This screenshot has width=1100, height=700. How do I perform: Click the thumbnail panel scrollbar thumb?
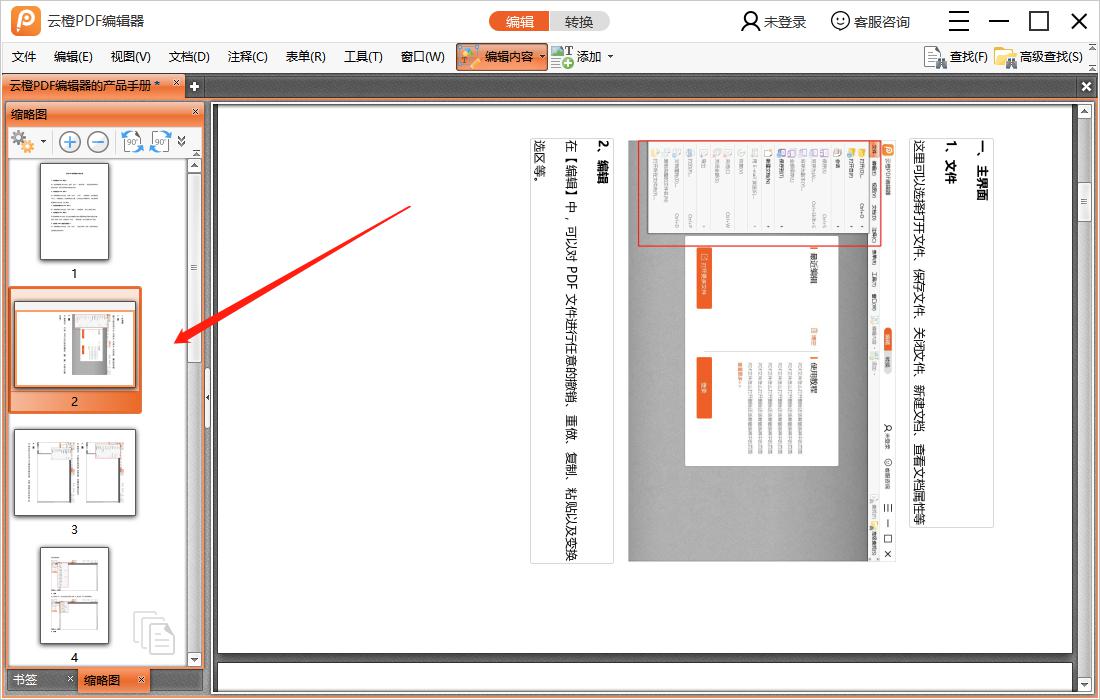(194, 268)
